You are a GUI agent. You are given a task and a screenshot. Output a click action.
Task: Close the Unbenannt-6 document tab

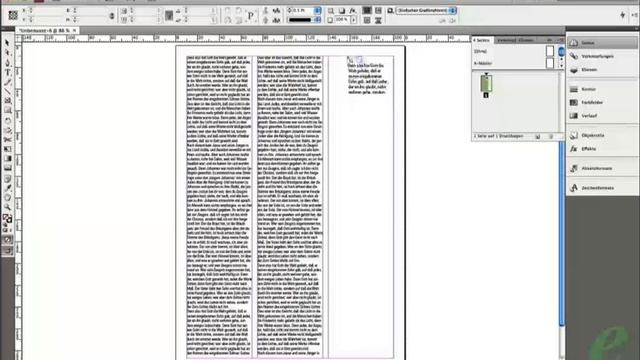point(74,31)
